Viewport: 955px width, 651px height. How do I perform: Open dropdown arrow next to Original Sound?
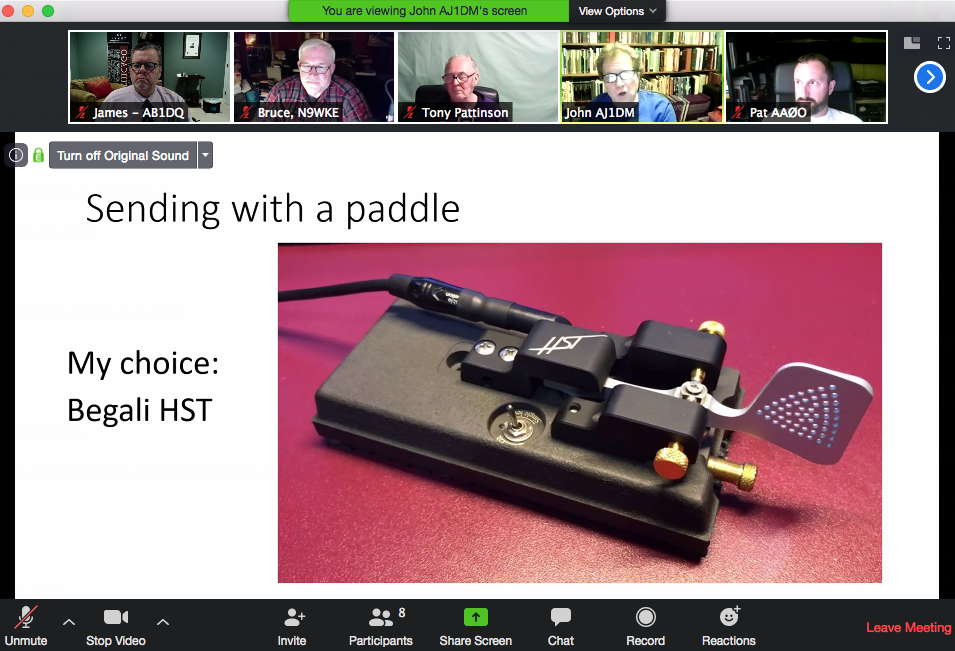click(205, 155)
